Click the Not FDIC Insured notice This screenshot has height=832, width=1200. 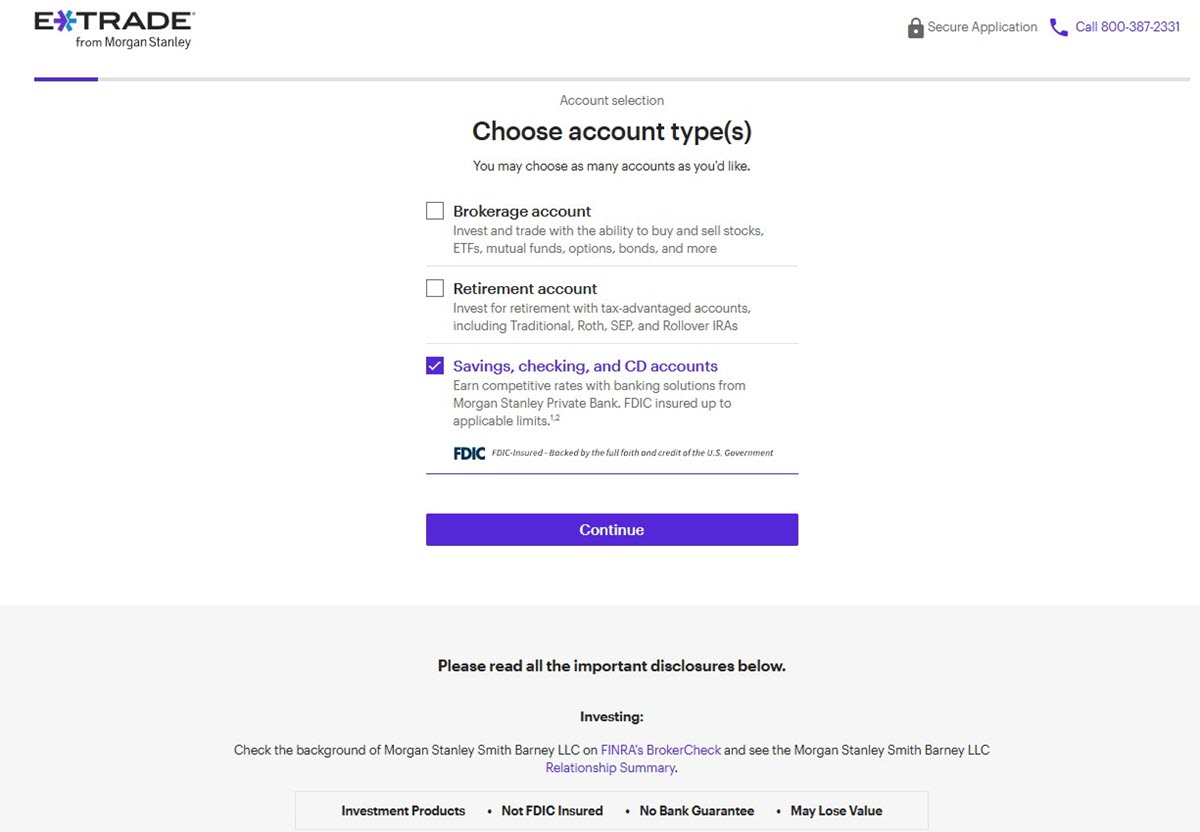point(552,811)
